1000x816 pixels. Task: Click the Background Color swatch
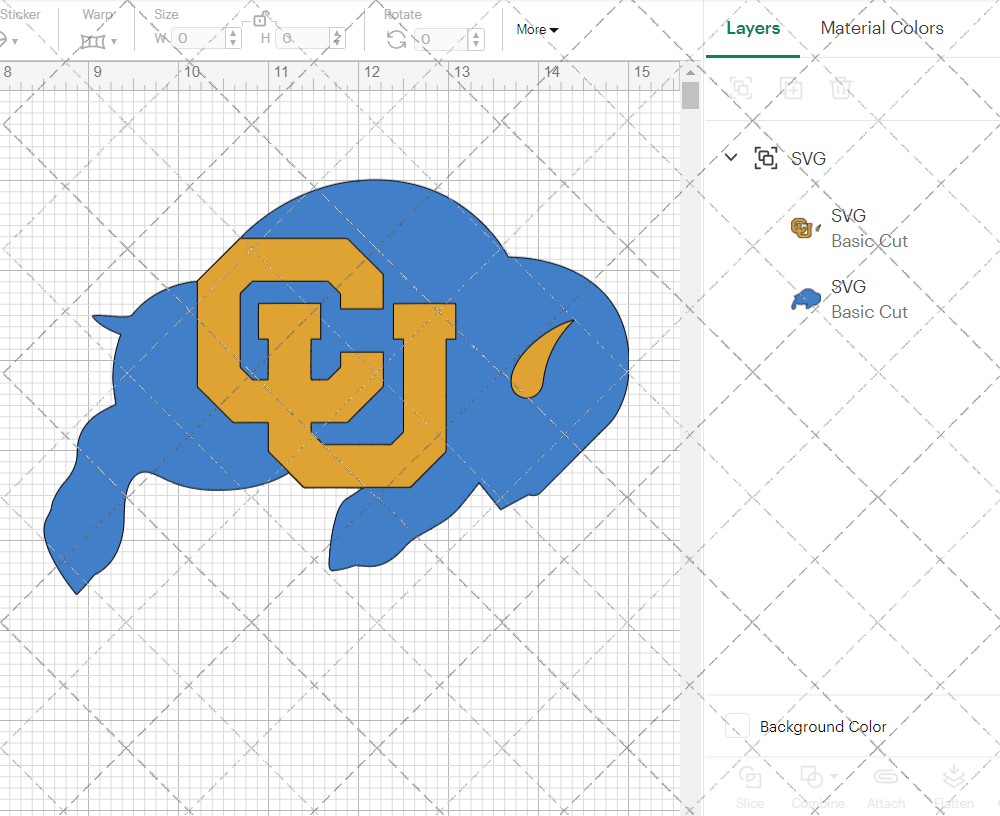pyautogui.click(x=737, y=726)
